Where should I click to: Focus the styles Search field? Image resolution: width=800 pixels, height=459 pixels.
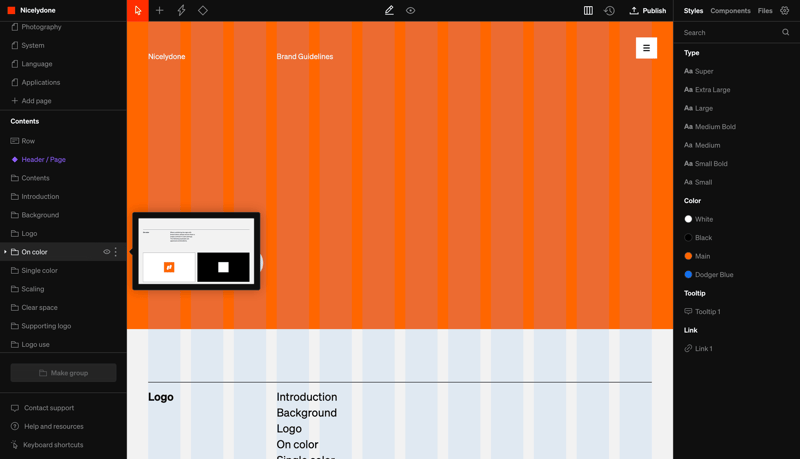pyautogui.click(x=732, y=32)
